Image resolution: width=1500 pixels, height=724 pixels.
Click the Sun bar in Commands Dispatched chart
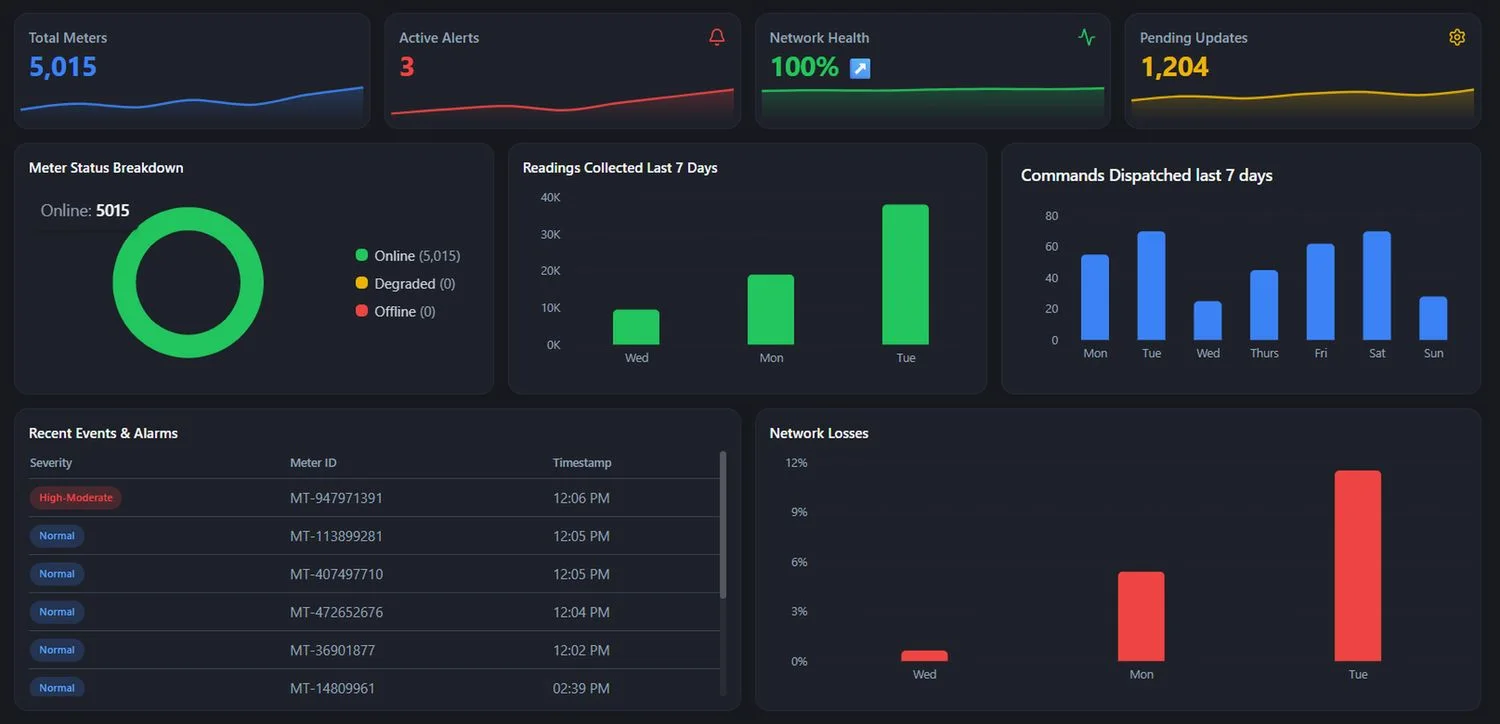1433,318
